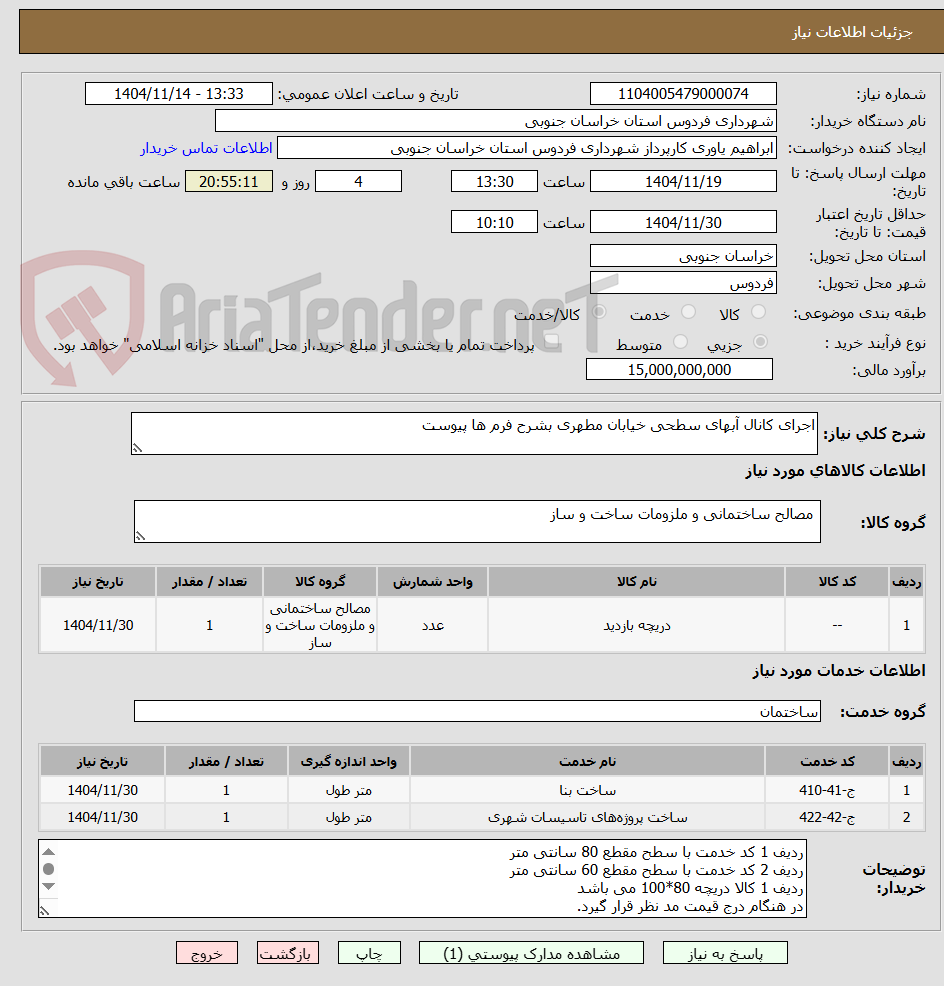944x986 pixels.
Task: Click the validity time field 10:10
Action: 494,222
